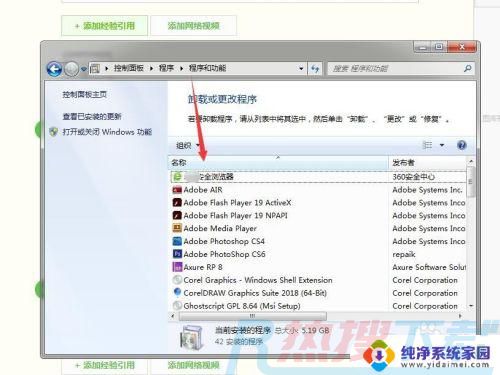Select the 安全浏览器 program row
The width and height of the screenshot is (500, 375).
click(318, 177)
